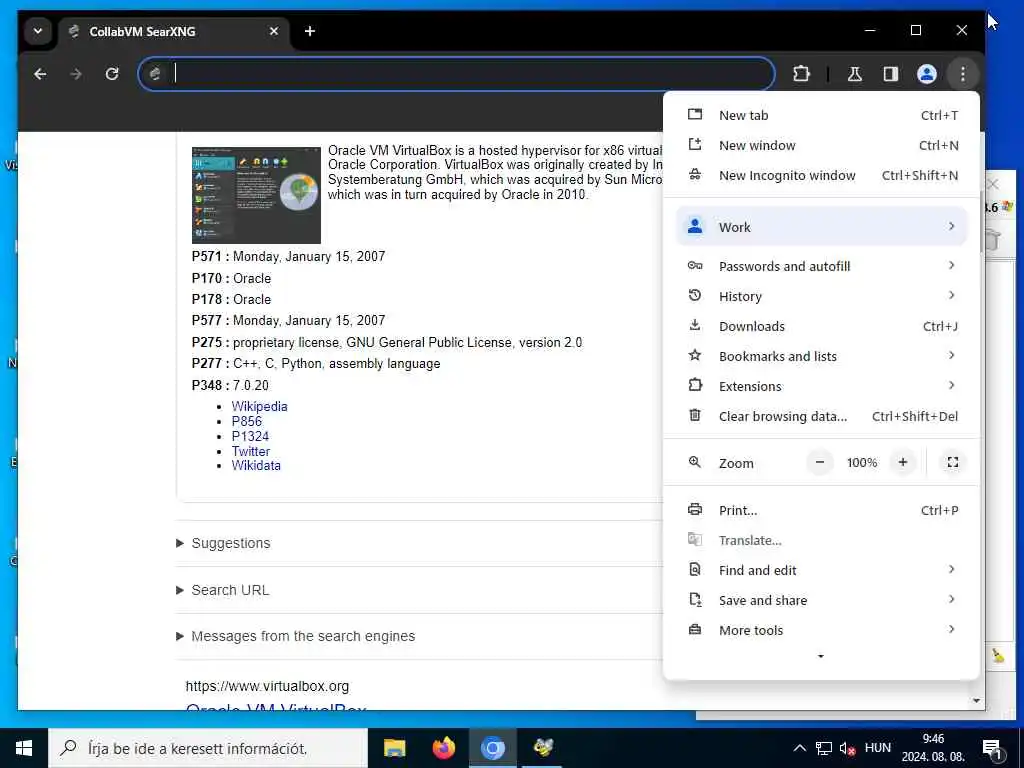Close the CollabVM SearXNG tab
This screenshot has width=1024, height=768.
[x=274, y=31]
